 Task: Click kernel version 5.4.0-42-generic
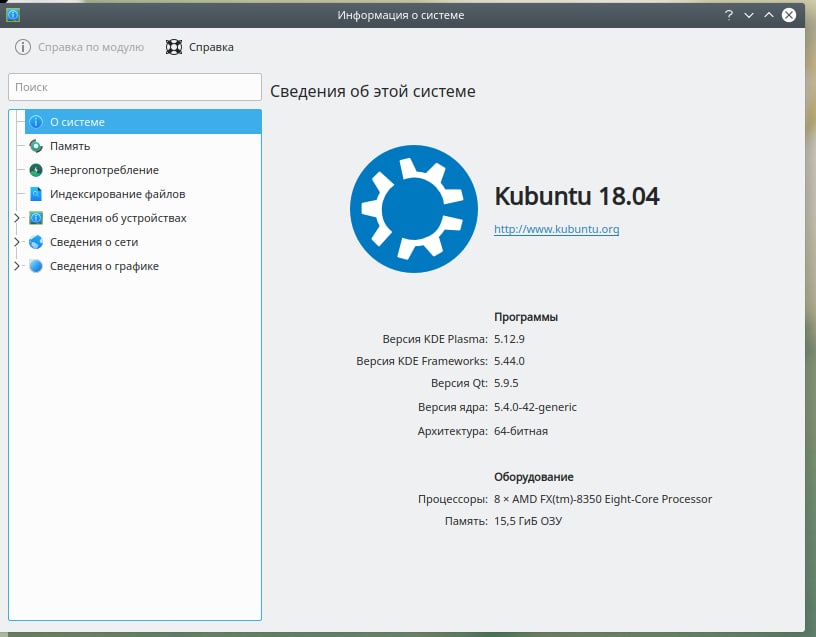535,407
